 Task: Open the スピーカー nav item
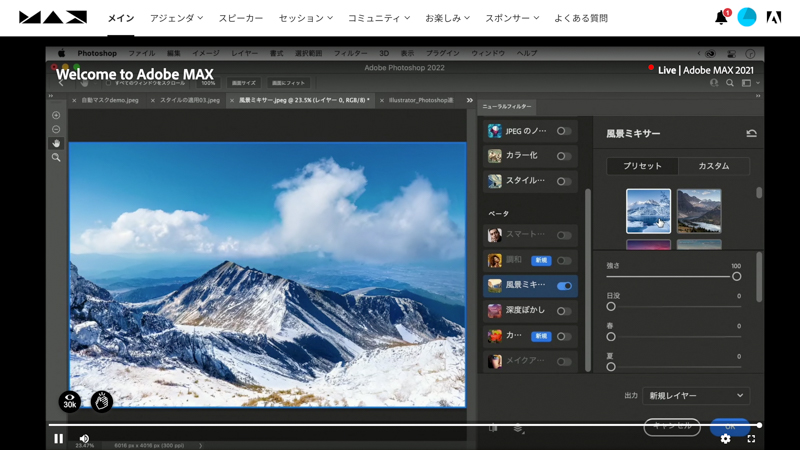(241, 18)
